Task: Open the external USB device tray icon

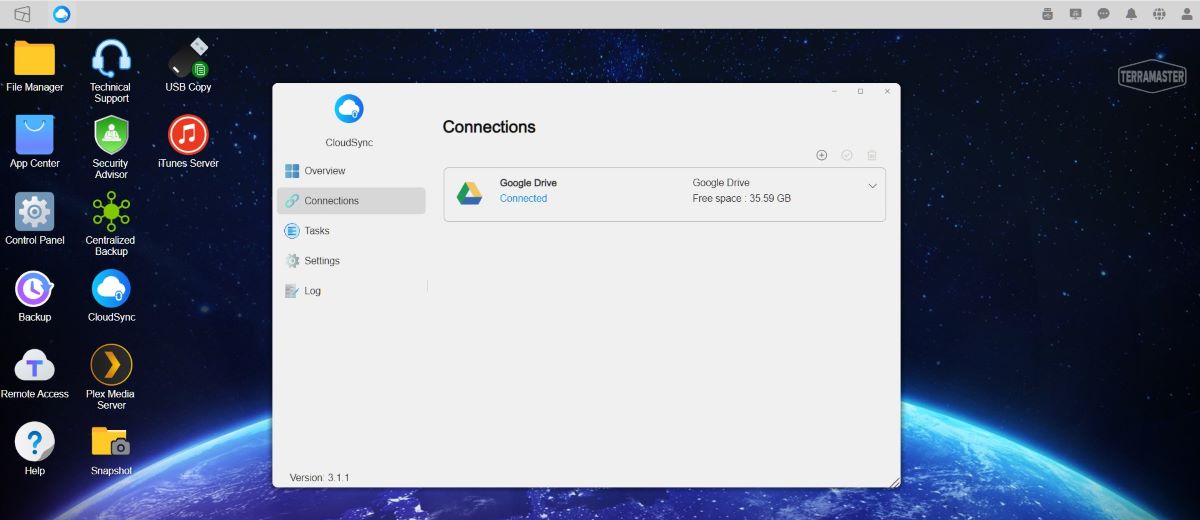Action: point(1047,14)
